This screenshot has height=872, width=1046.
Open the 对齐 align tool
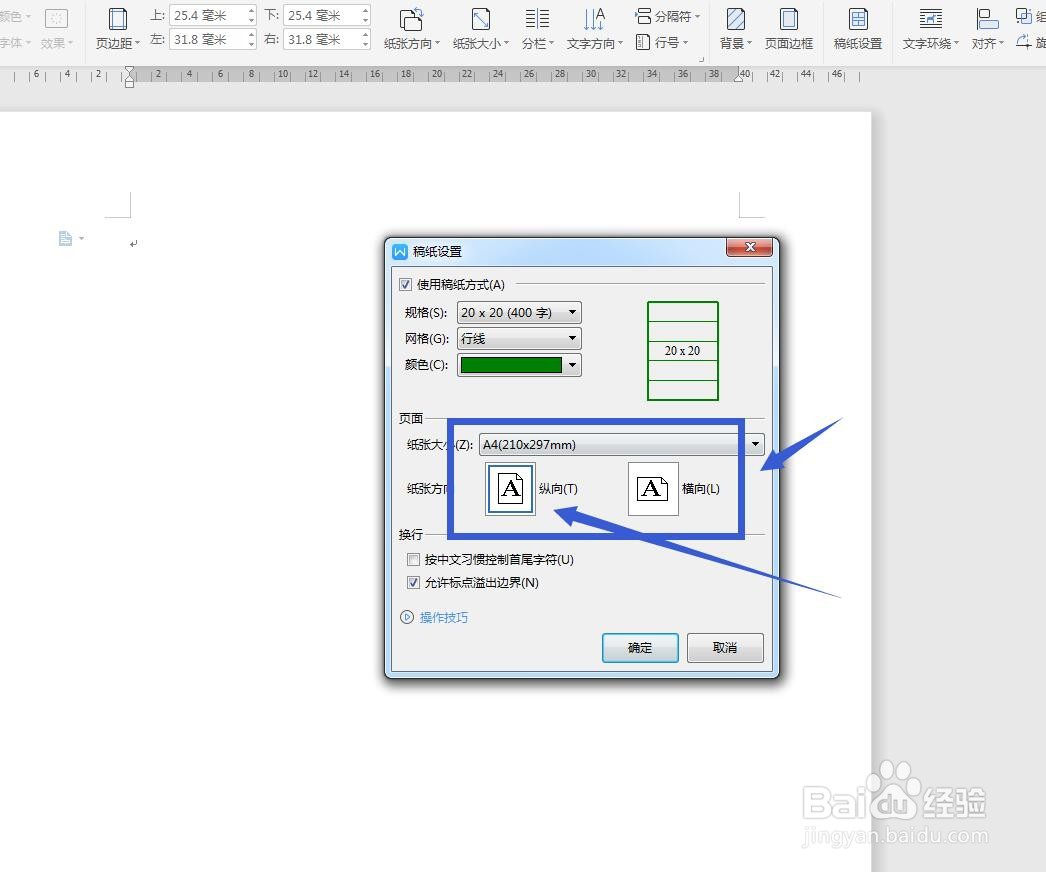click(x=987, y=29)
